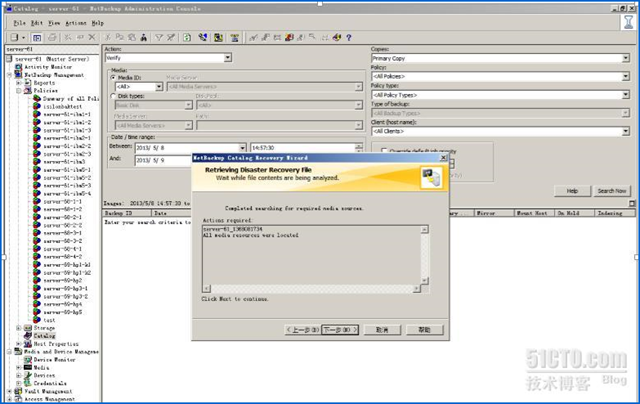The width and height of the screenshot is (640, 404).
Task: Open the Media ID <All> dropdown
Action: (x=159, y=87)
